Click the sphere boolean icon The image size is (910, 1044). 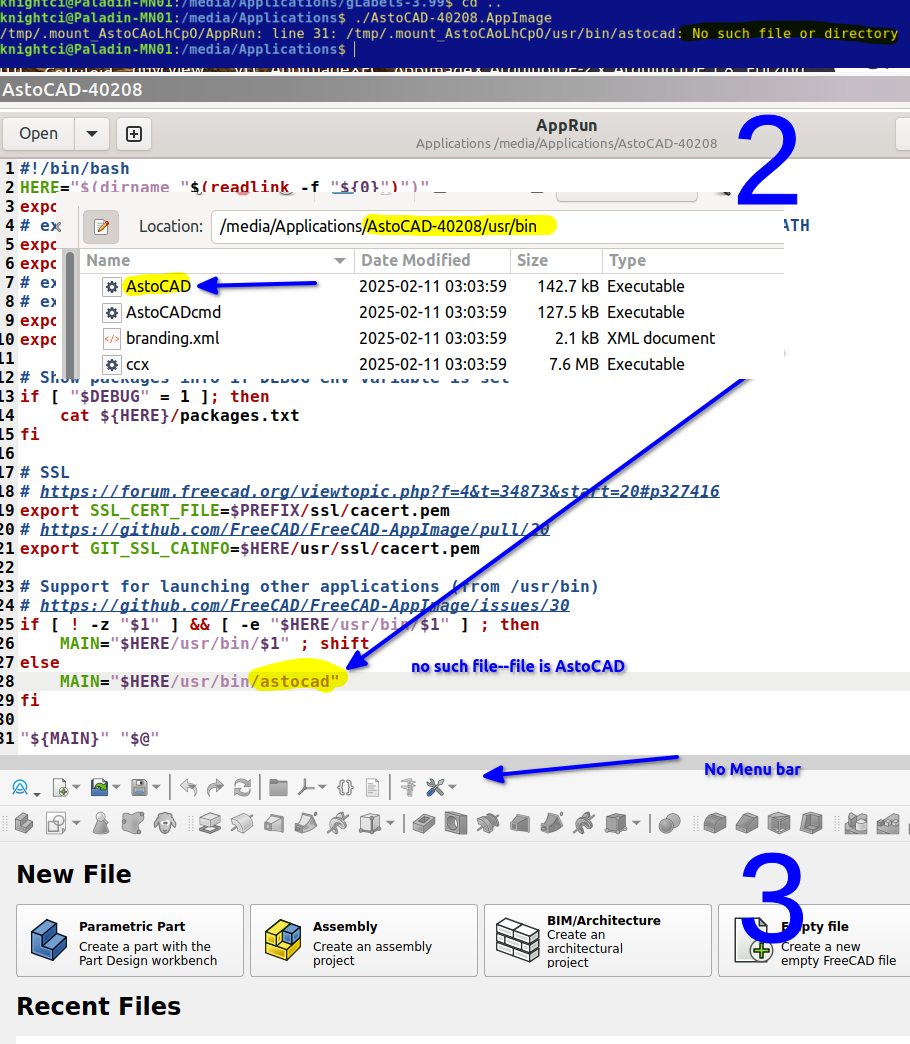pos(669,823)
